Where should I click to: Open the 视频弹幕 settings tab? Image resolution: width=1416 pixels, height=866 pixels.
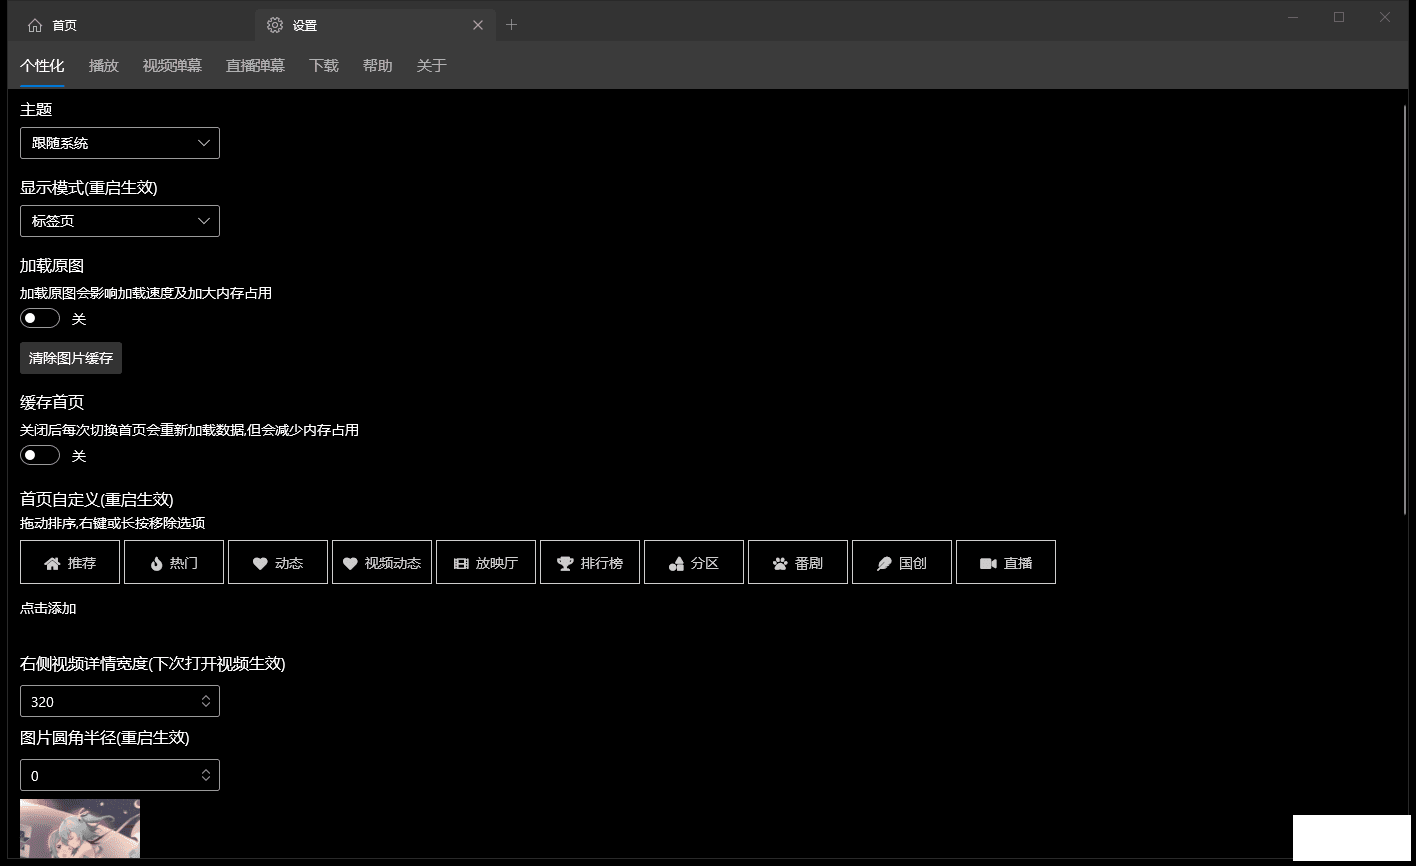pyautogui.click(x=172, y=66)
